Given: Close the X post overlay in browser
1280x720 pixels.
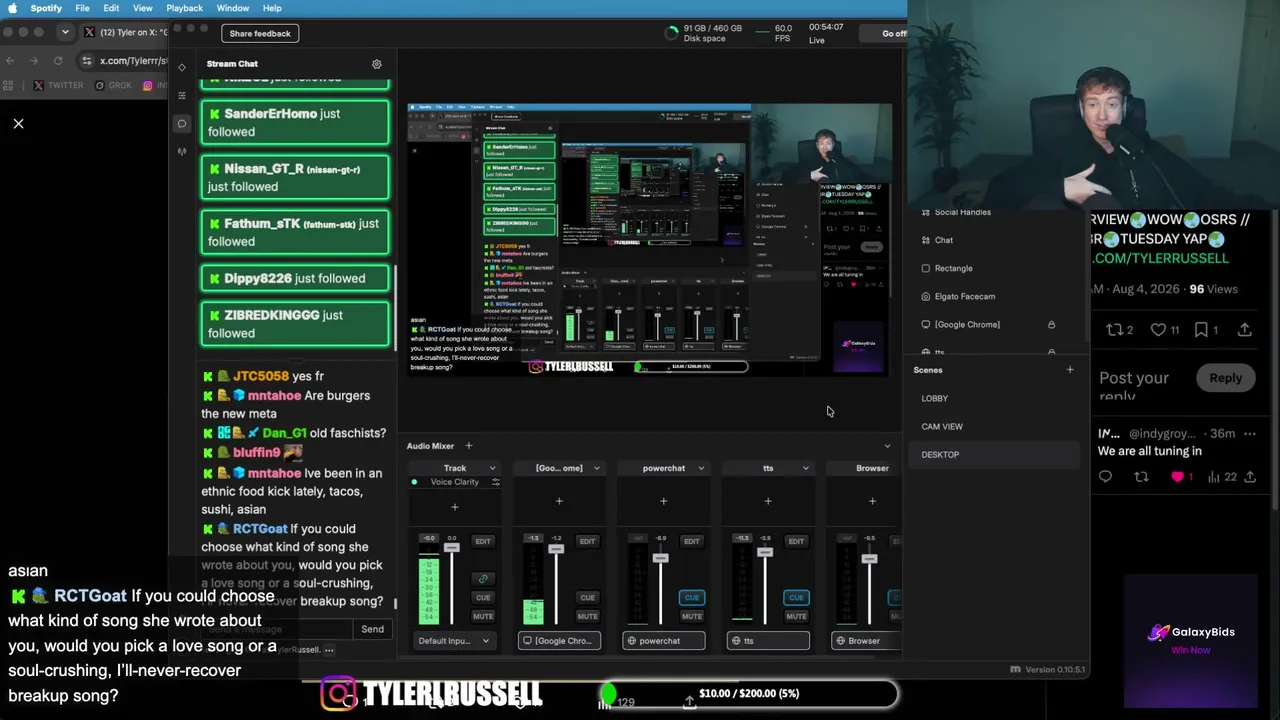Looking at the screenshot, I should (18, 124).
